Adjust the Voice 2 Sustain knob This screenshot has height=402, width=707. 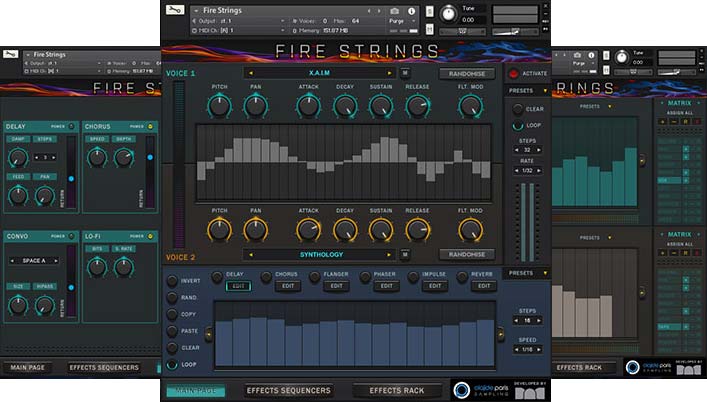coord(381,230)
